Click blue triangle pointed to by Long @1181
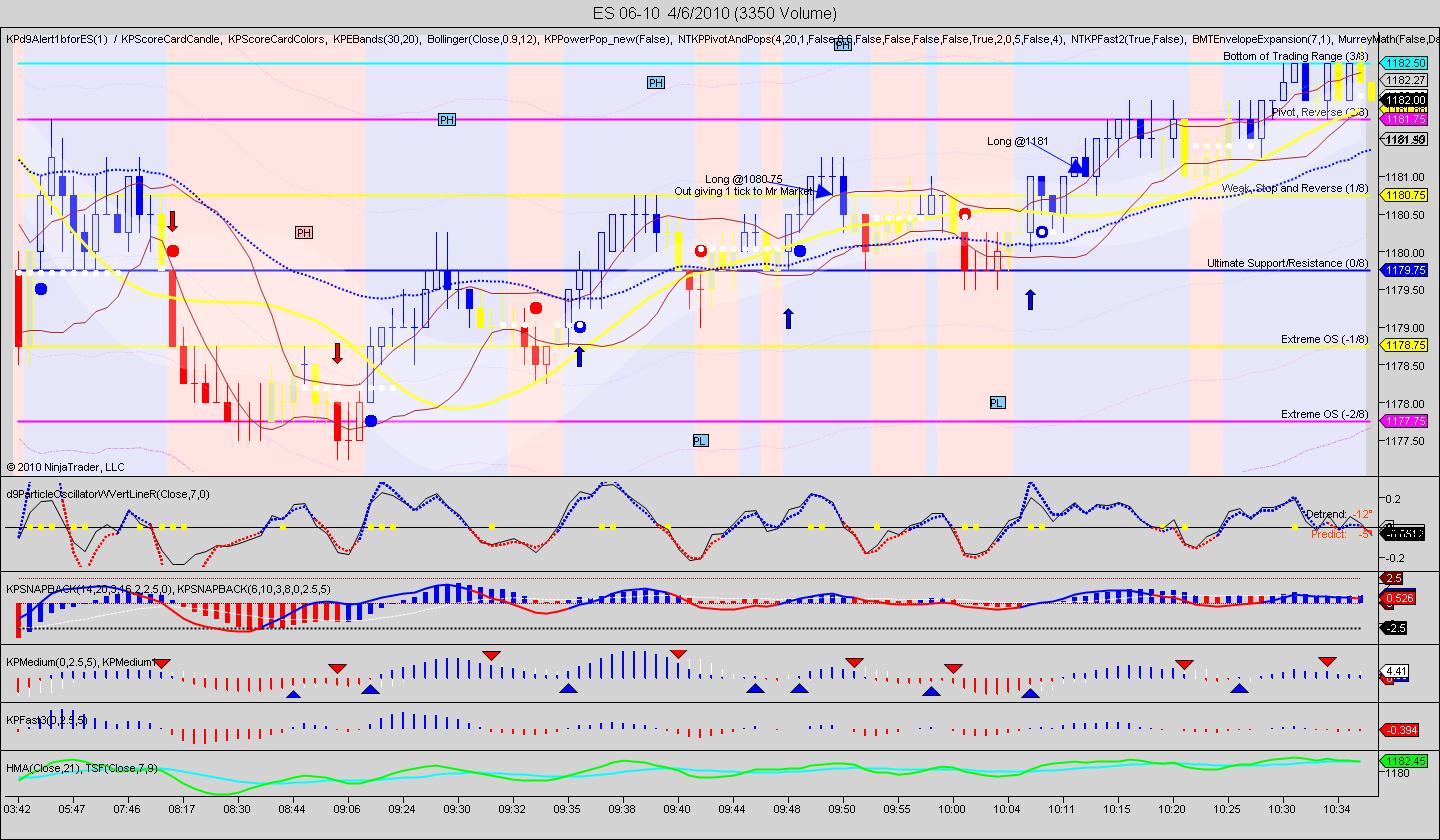The image size is (1440, 840). pos(1078,165)
